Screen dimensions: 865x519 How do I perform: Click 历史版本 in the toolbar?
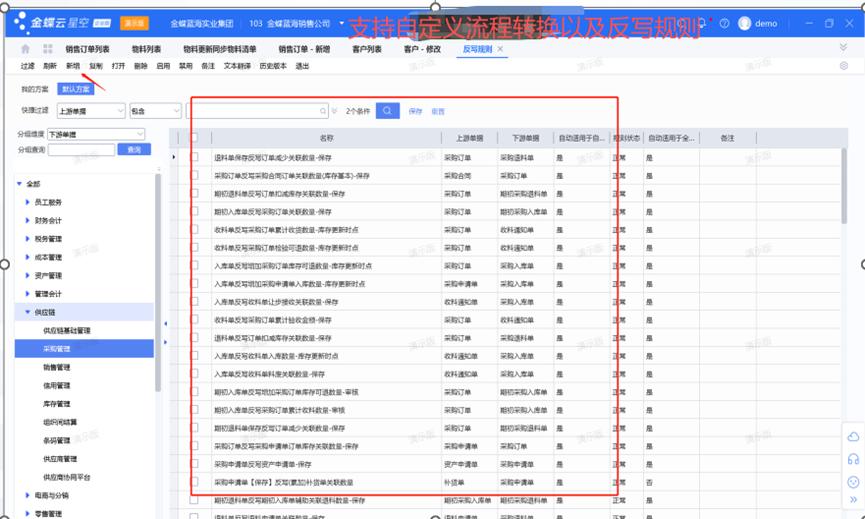[x=273, y=66]
